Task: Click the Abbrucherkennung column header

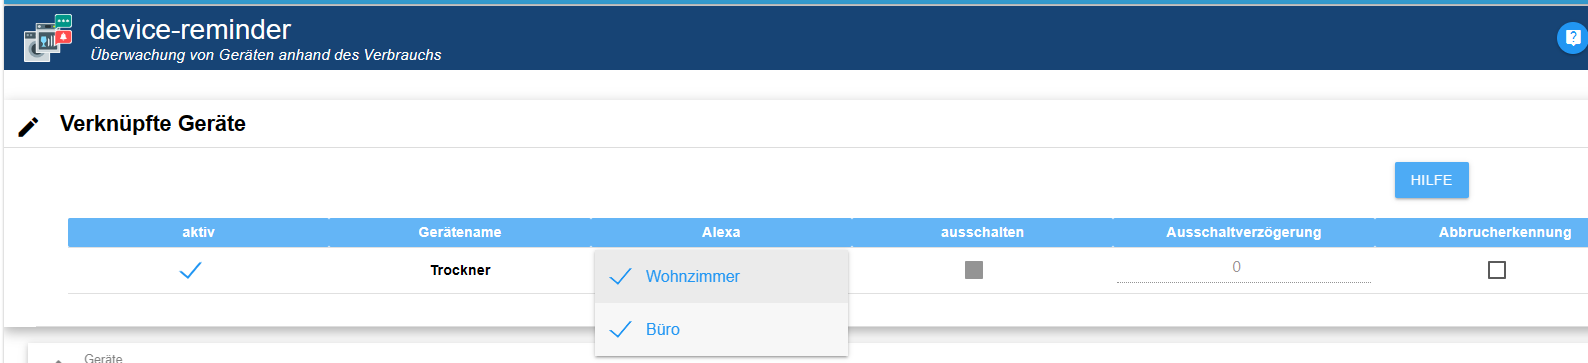Action: pos(1505,232)
